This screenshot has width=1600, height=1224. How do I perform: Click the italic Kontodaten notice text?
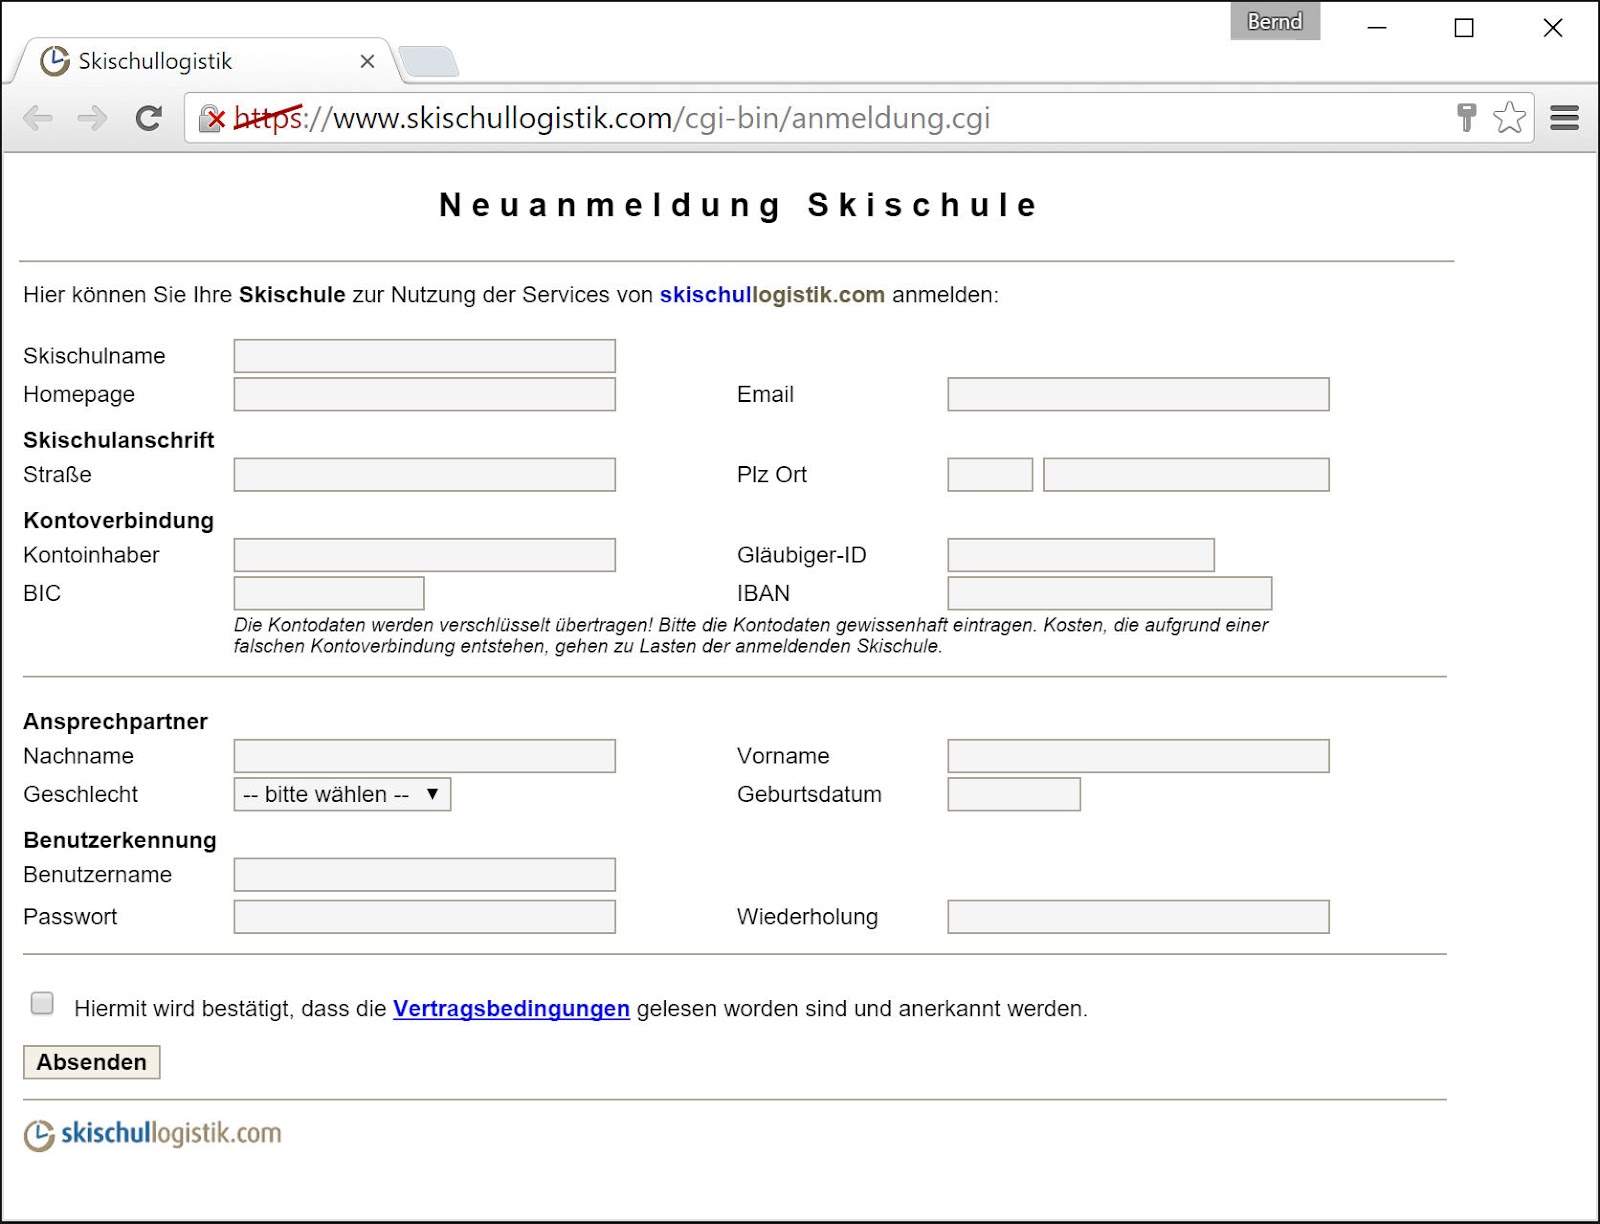tap(751, 636)
